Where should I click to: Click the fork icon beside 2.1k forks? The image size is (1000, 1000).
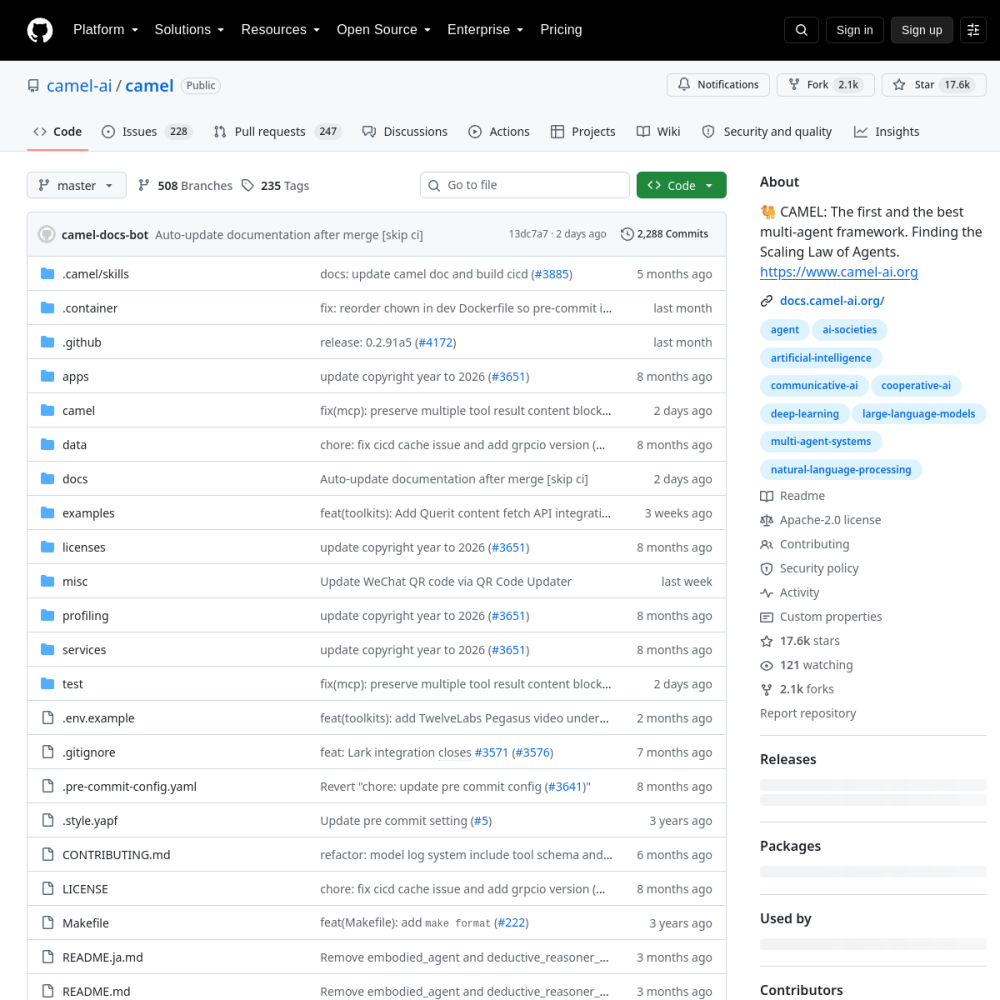(767, 689)
